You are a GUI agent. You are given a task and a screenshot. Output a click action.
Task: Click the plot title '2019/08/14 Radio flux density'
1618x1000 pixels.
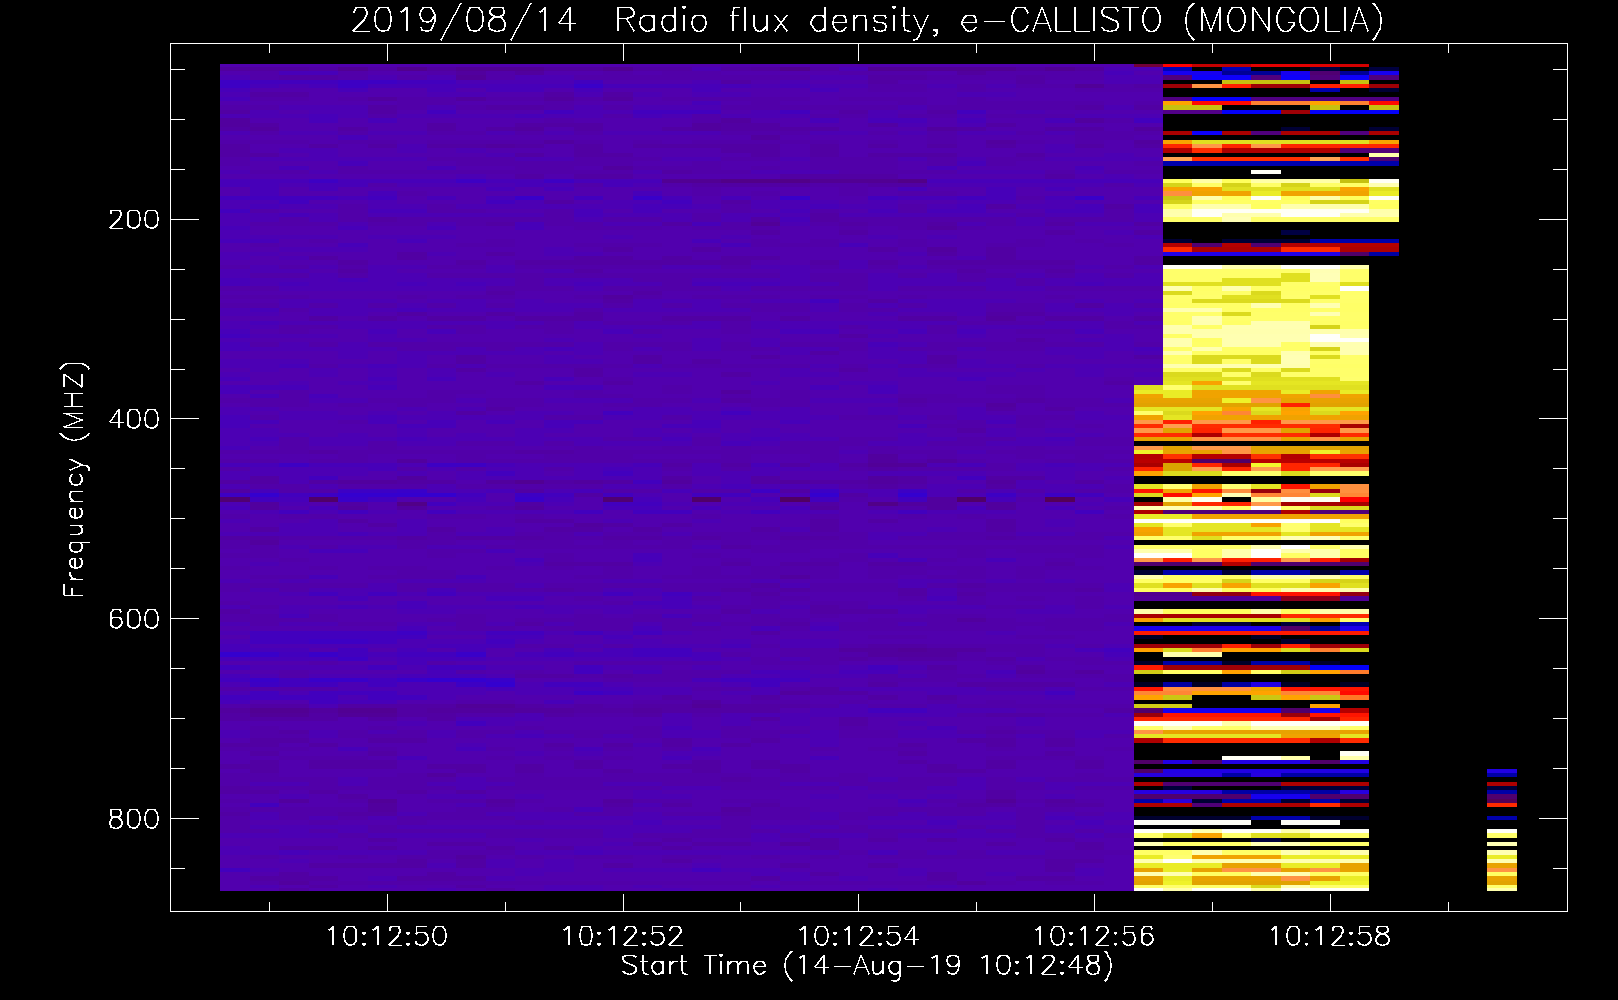pos(866,20)
